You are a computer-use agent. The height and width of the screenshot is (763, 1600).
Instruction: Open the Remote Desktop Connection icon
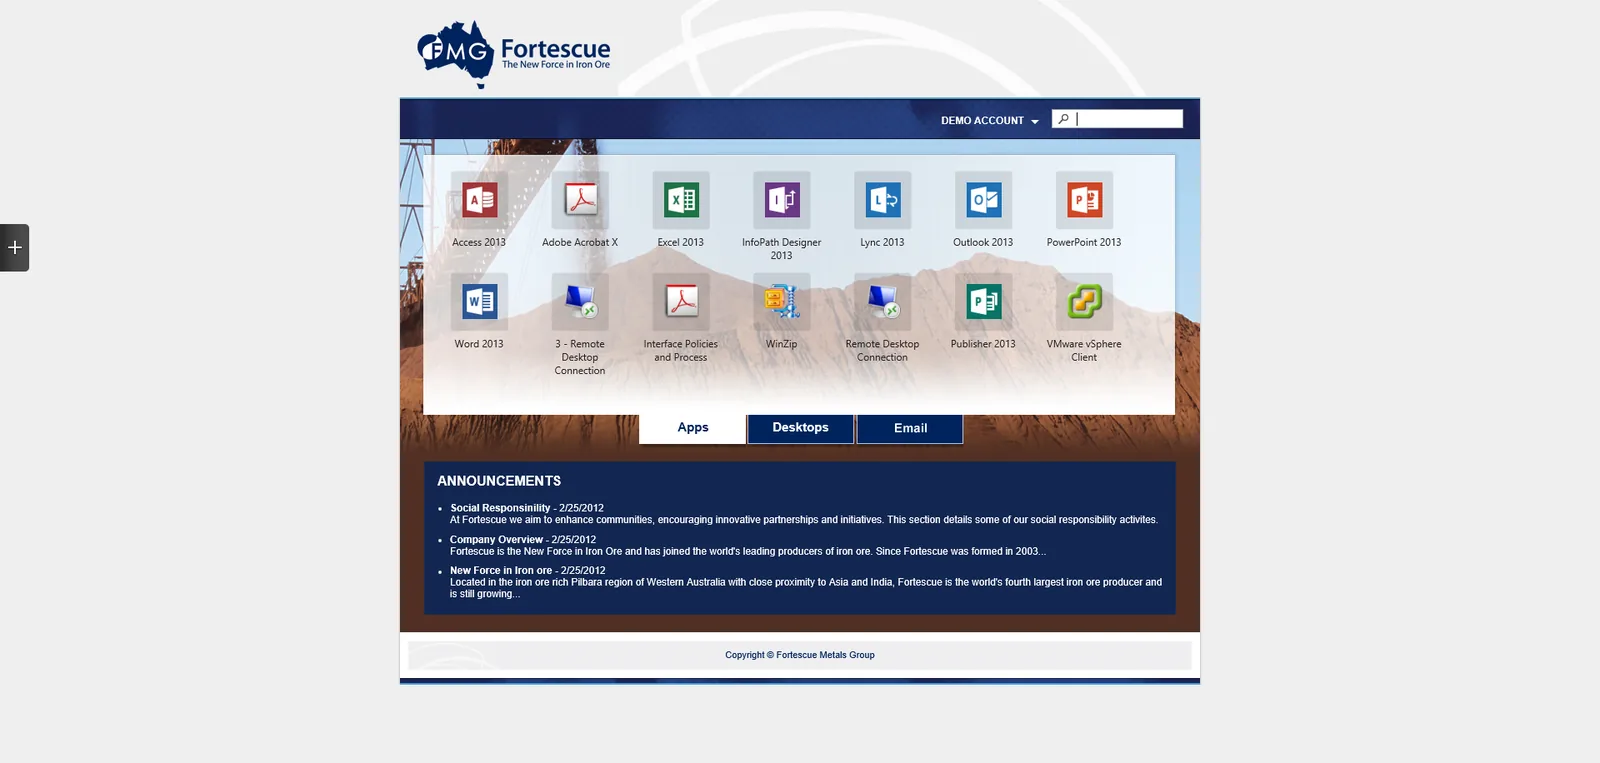(883, 302)
